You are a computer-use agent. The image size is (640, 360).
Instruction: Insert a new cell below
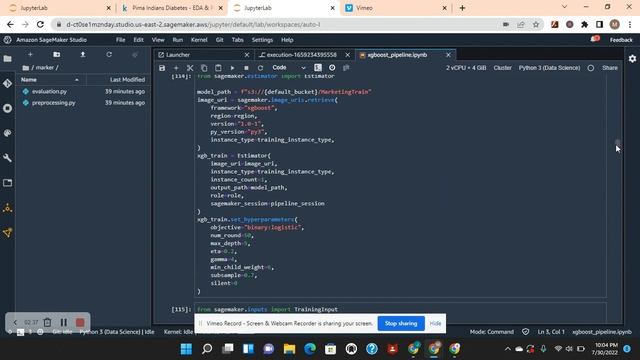[176, 68]
